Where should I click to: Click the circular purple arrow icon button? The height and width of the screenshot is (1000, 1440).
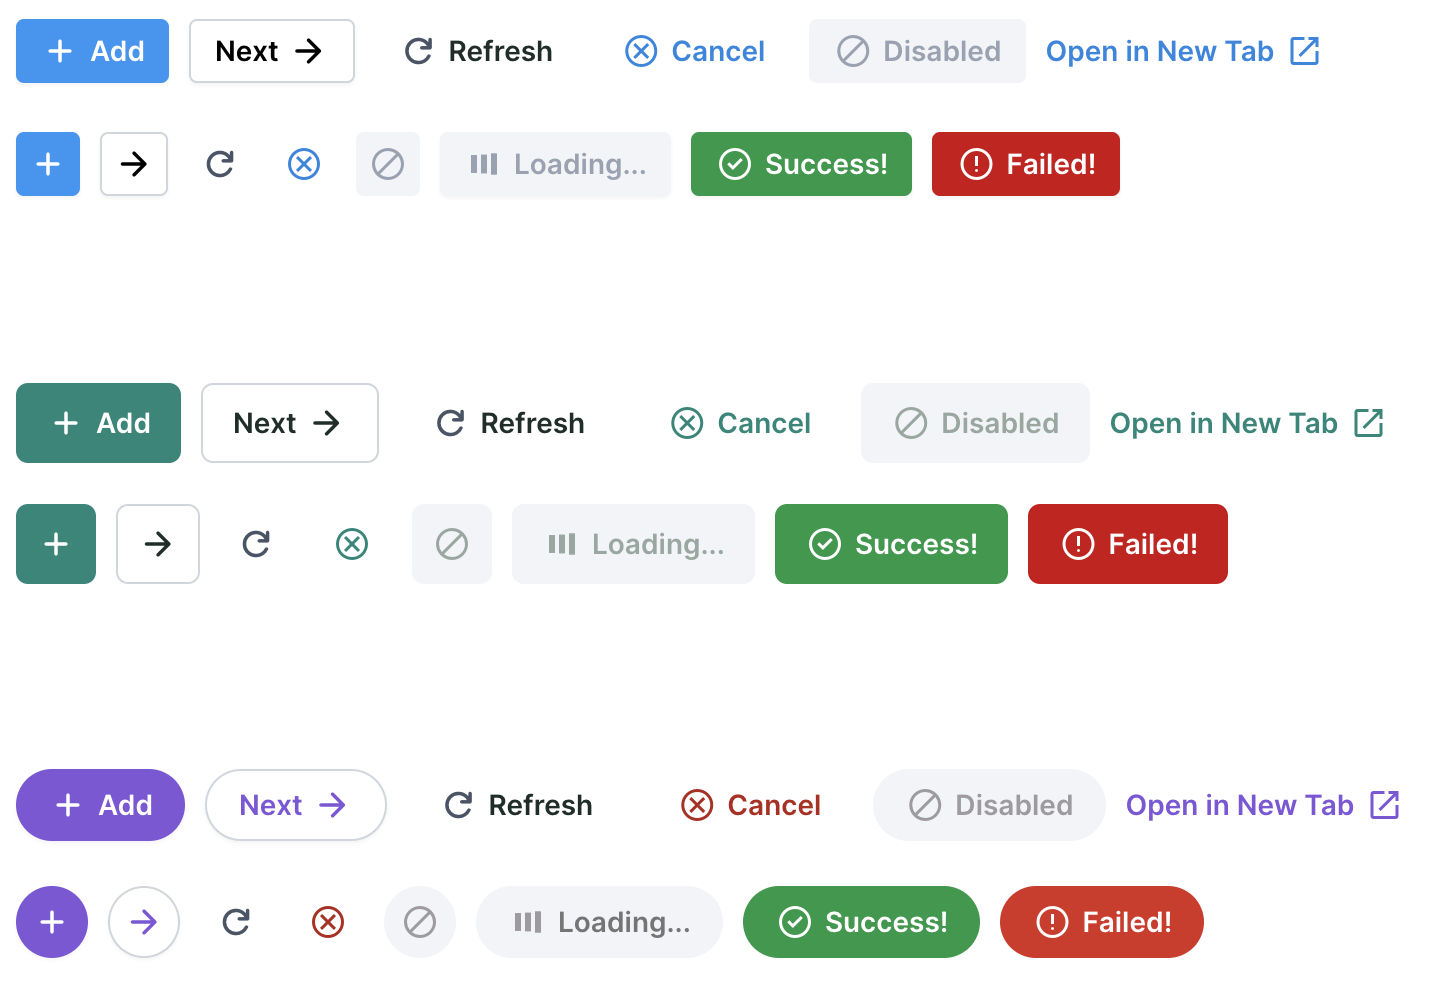[144, 922]
